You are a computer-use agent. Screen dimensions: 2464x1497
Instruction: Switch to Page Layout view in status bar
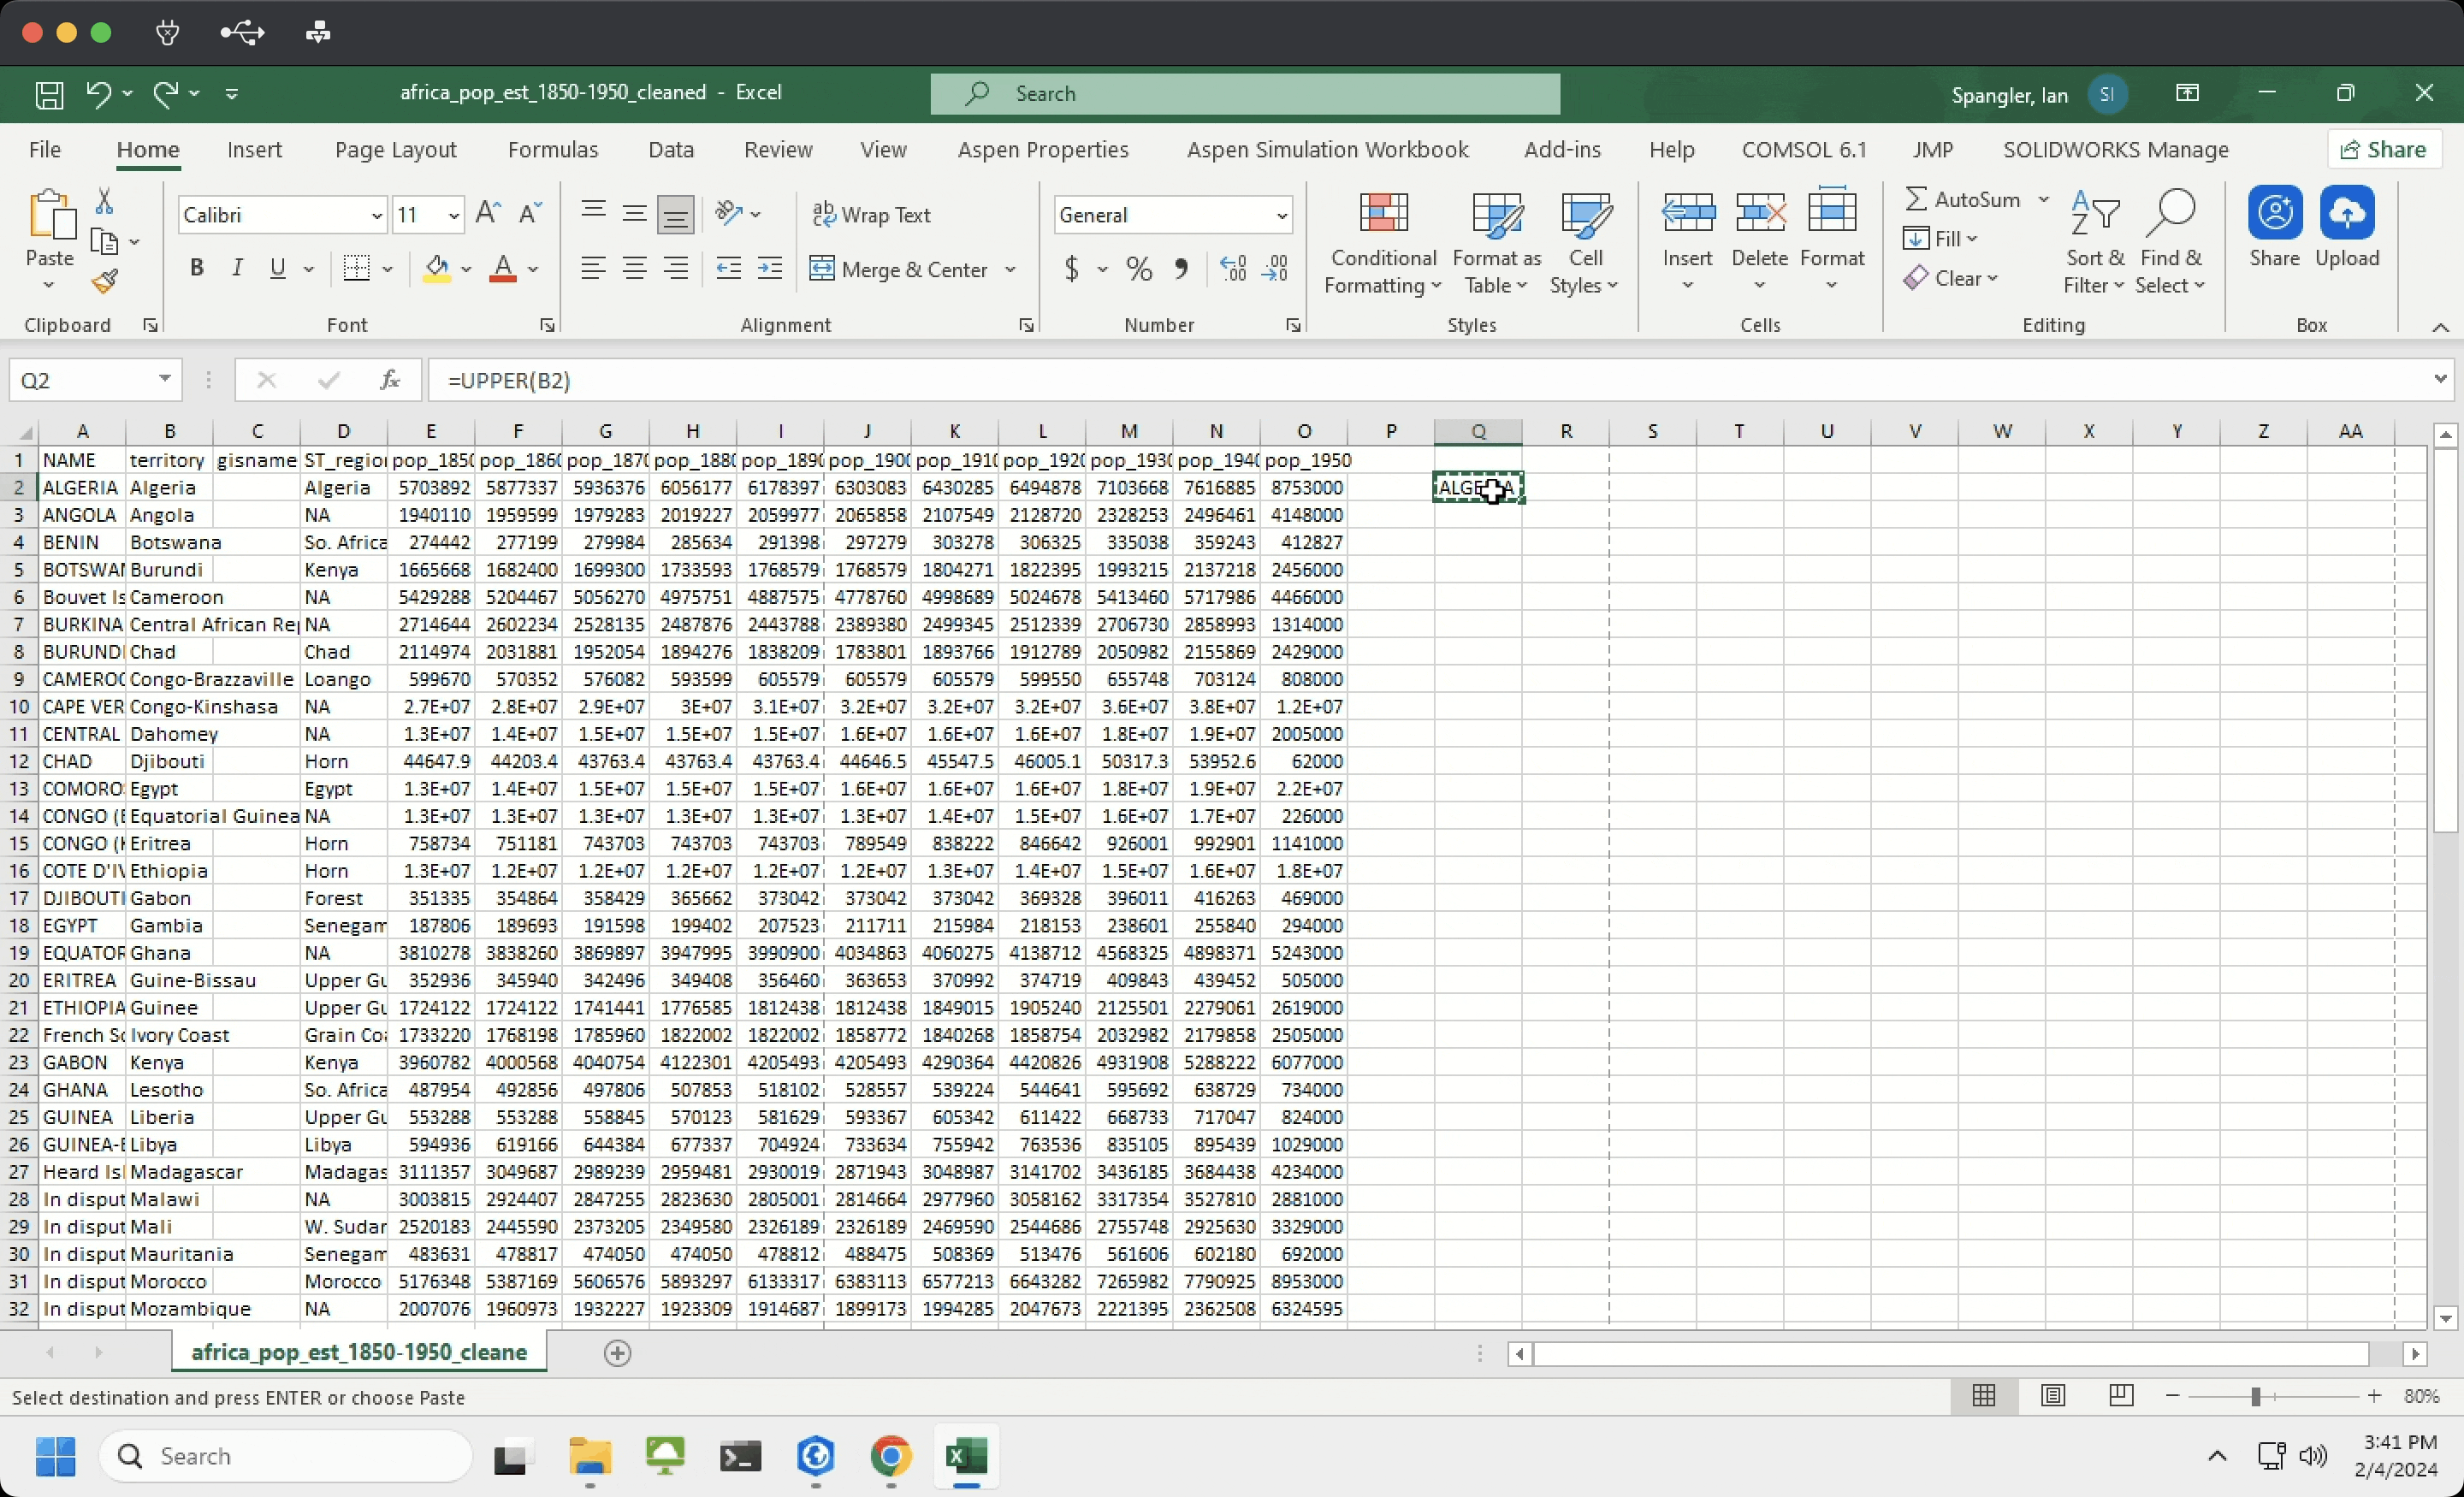(x=2053, y=1396)
